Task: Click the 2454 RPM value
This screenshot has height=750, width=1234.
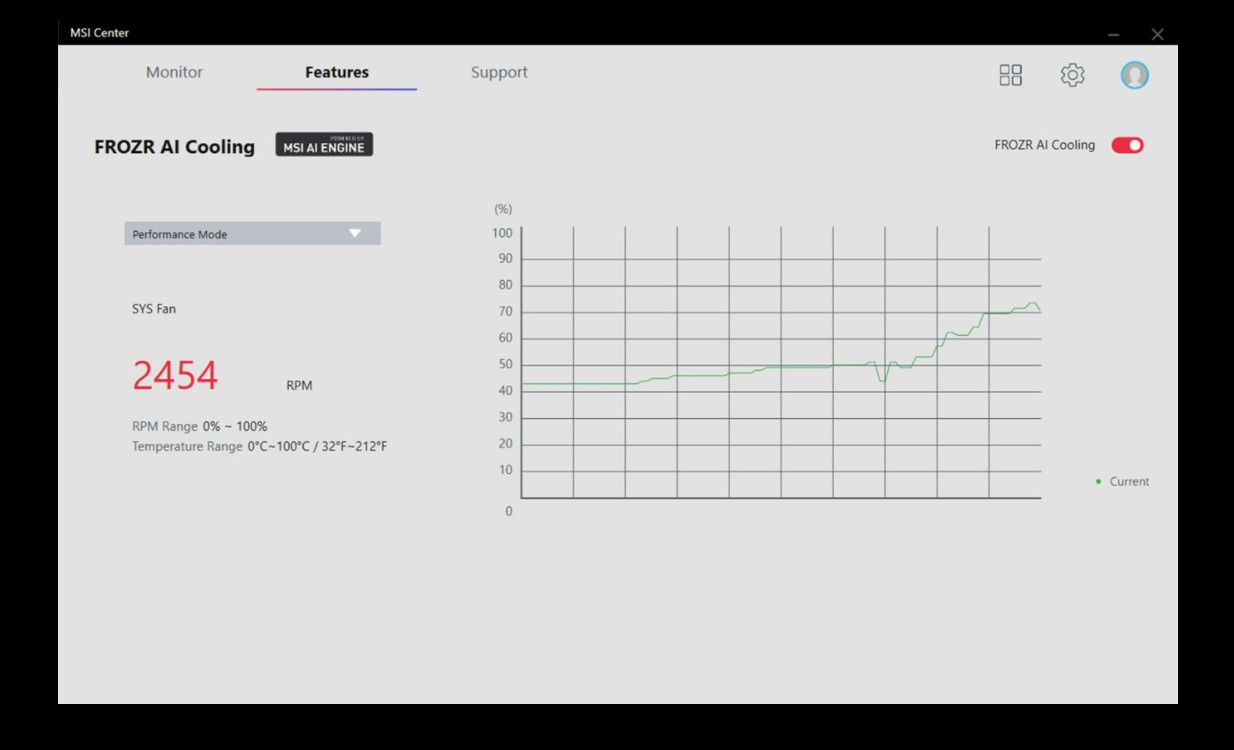Action: (x=175, y=376)
